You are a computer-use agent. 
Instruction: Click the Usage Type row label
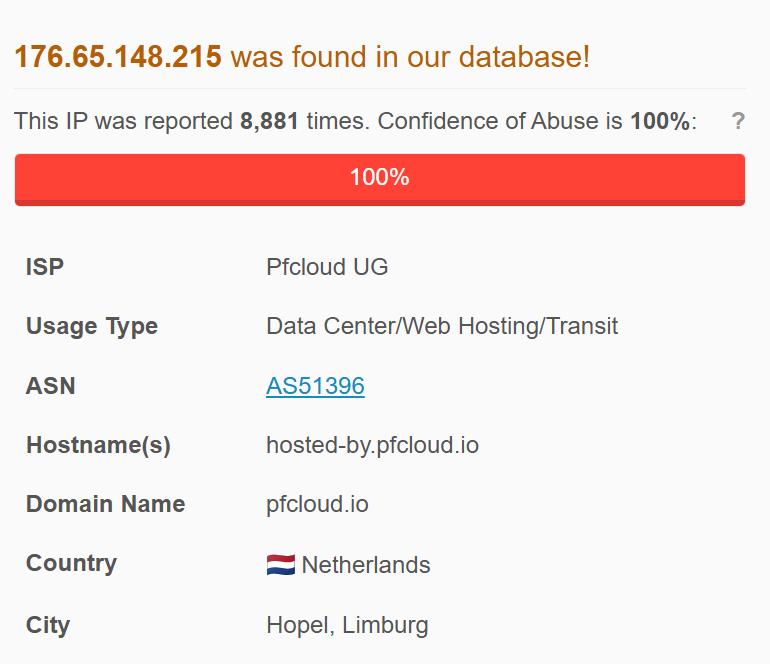click(91, 326)
